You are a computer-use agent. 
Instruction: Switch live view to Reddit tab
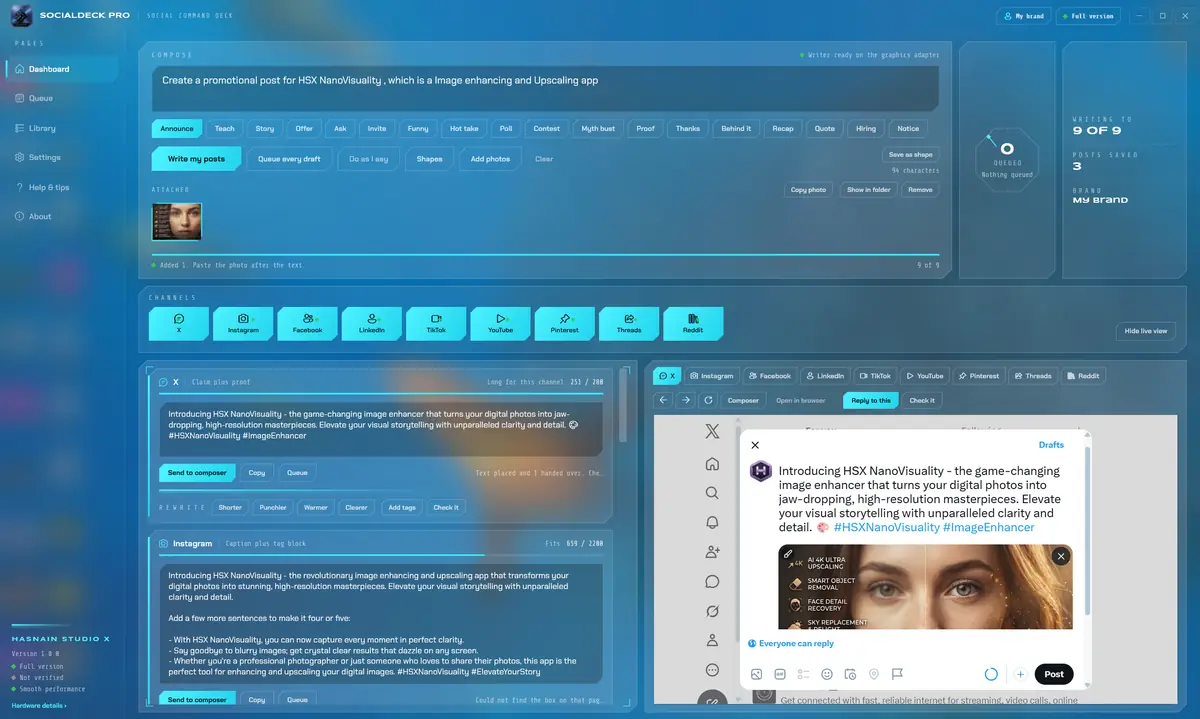(1083, 376)
